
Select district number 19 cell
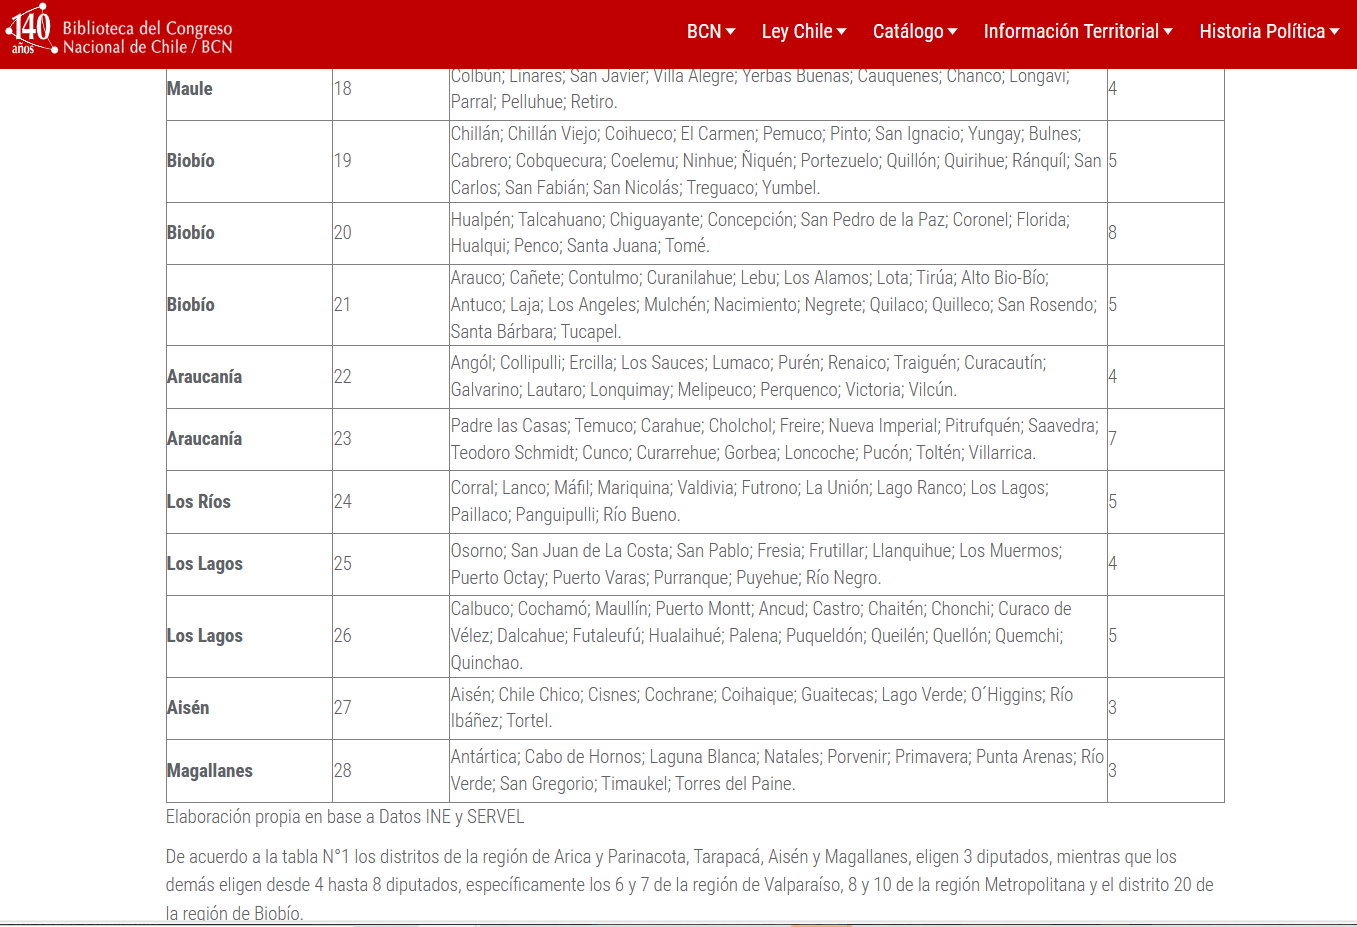tap(391, 161)
